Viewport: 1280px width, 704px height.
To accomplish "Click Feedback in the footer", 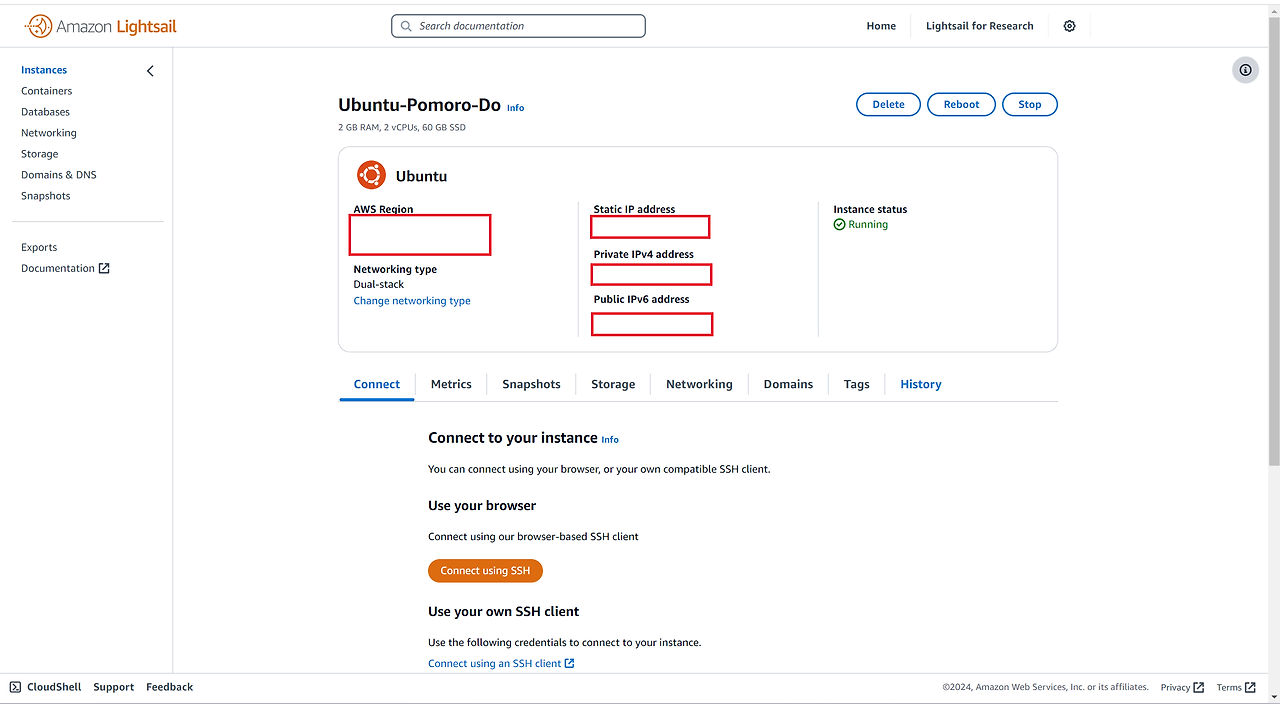I will click(x=169, y=687).
